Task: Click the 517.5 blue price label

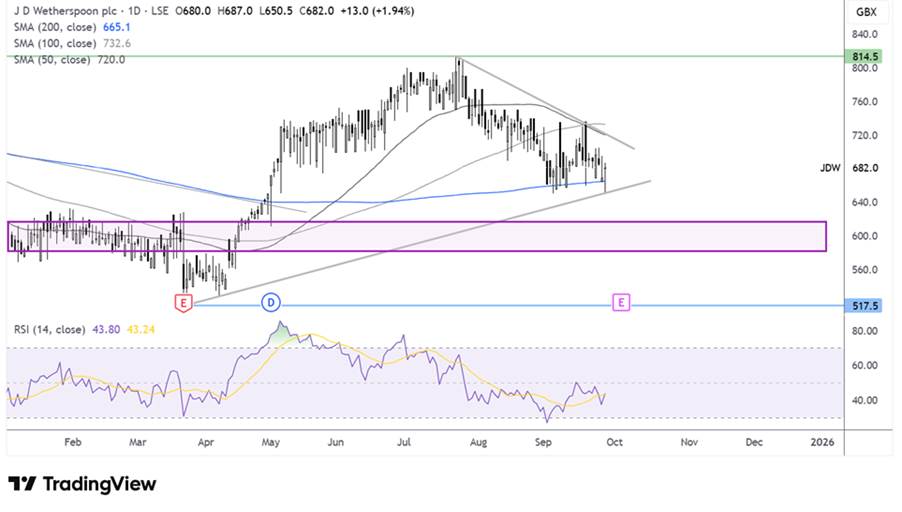Action: coord(865,305)
